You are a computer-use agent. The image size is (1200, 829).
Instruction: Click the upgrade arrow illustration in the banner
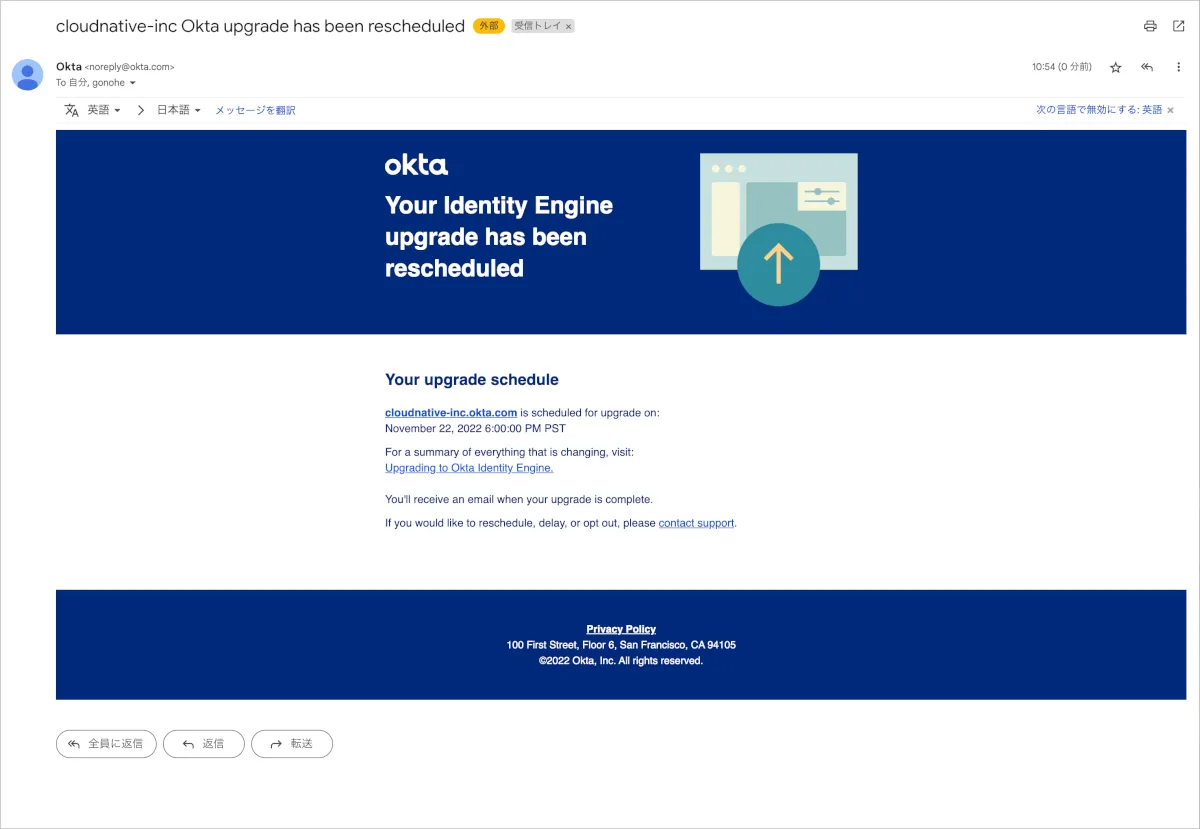coord(778,229)
